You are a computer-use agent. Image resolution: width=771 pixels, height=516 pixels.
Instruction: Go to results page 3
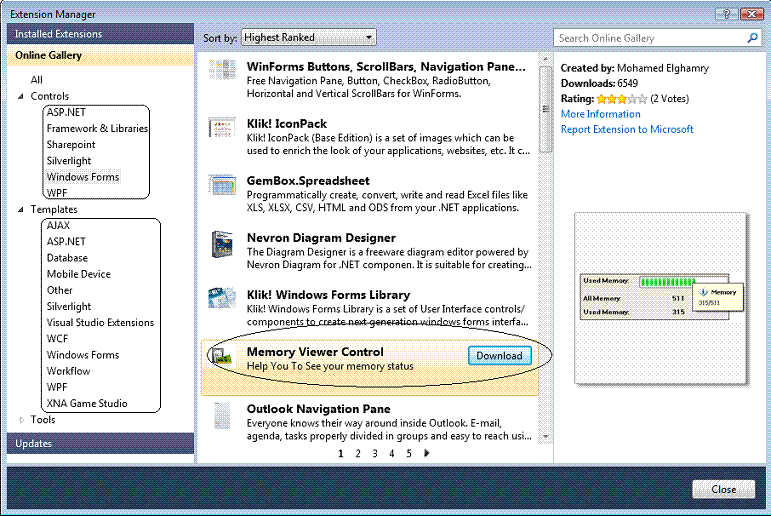click(x=375, y=454)
